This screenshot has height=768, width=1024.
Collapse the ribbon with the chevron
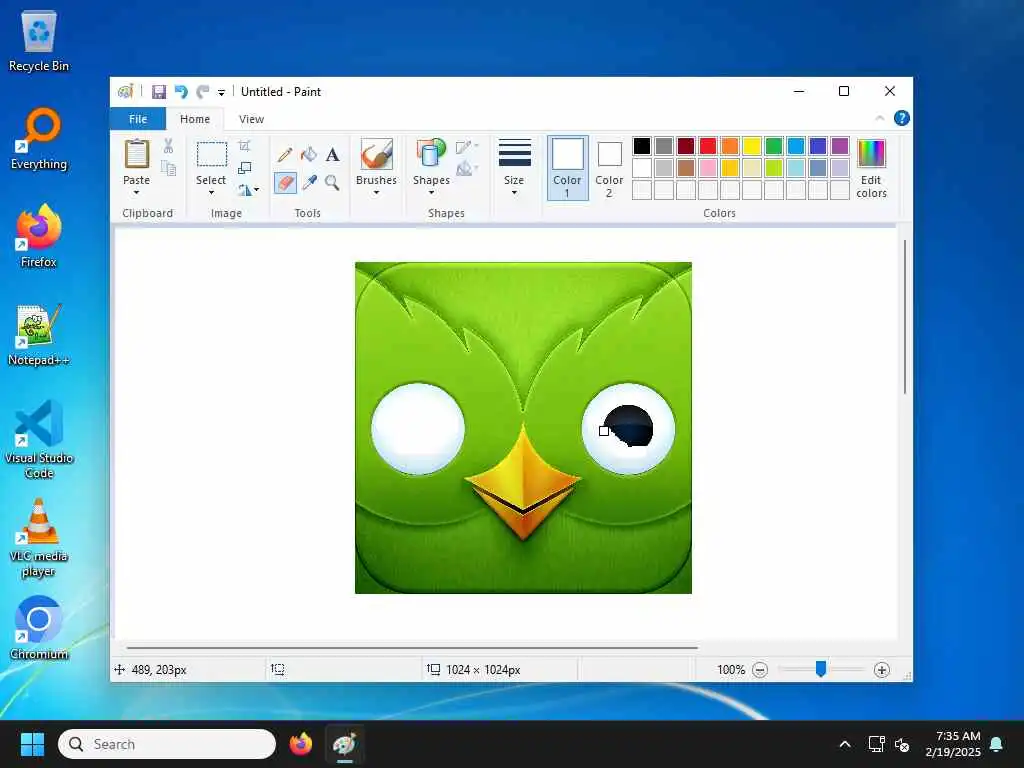(880, 118)
